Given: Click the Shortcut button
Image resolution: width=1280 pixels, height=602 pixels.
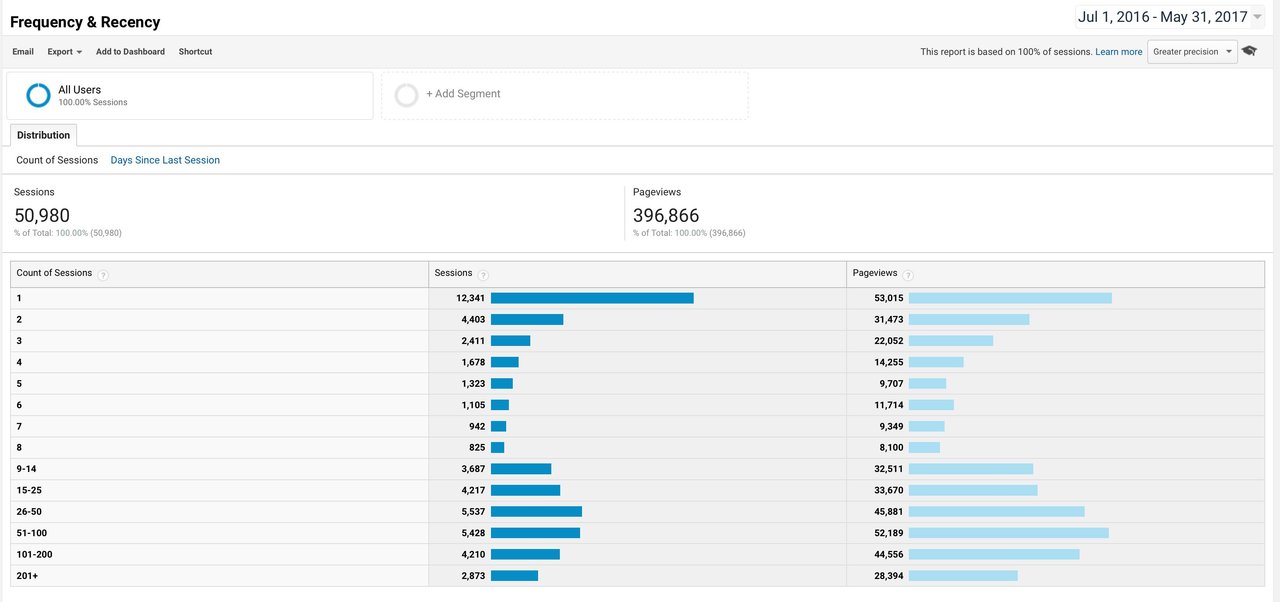Looking at the screenshot, I should pos(195,52).
